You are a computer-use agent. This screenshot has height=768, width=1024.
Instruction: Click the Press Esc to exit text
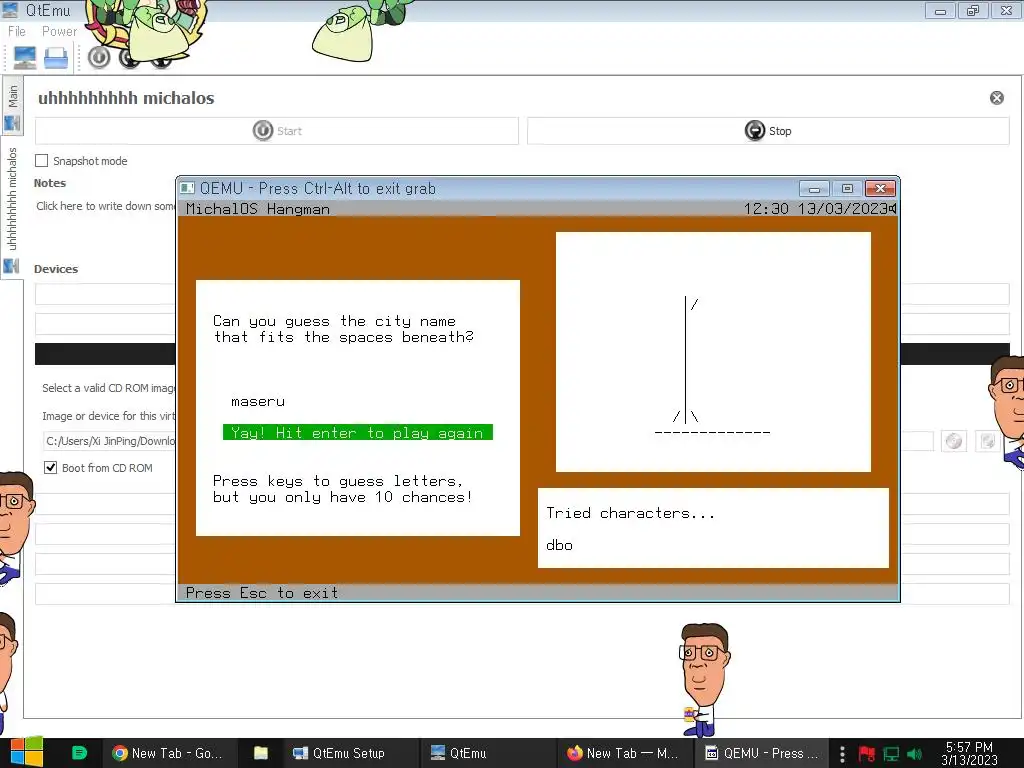[x=262, y=593]
